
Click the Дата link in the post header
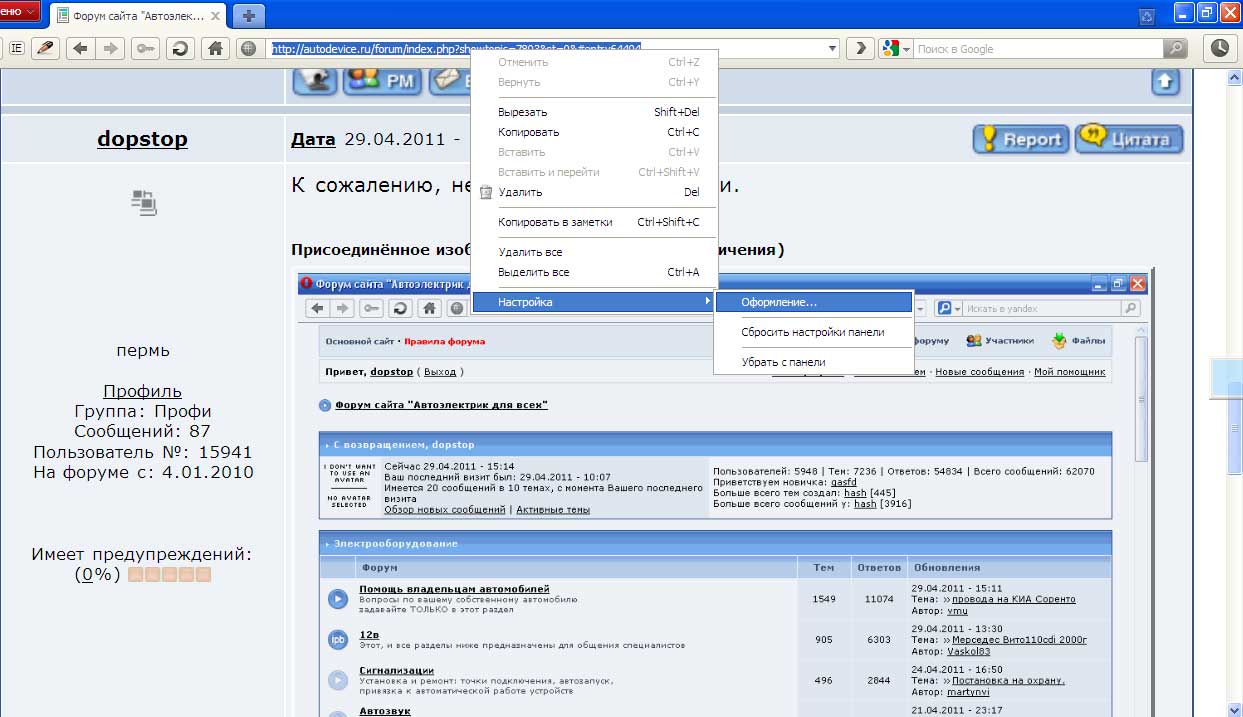[313, 139]
